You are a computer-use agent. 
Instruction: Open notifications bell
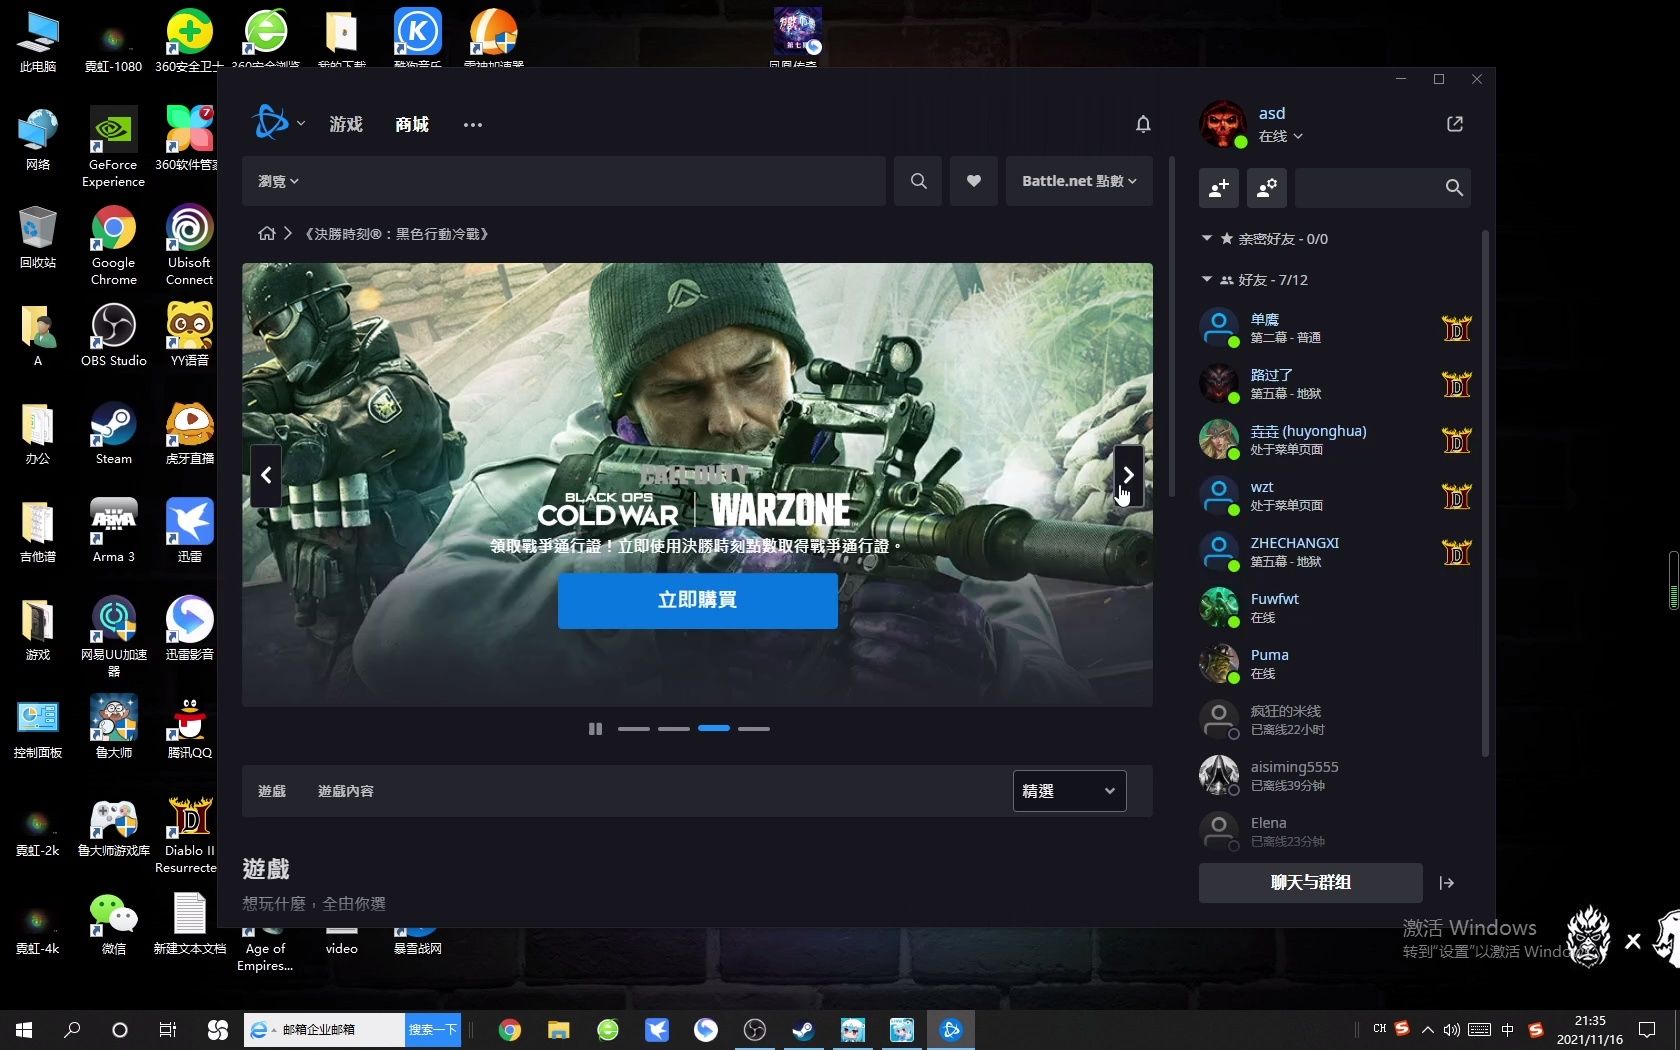[x=1143, y=124]
